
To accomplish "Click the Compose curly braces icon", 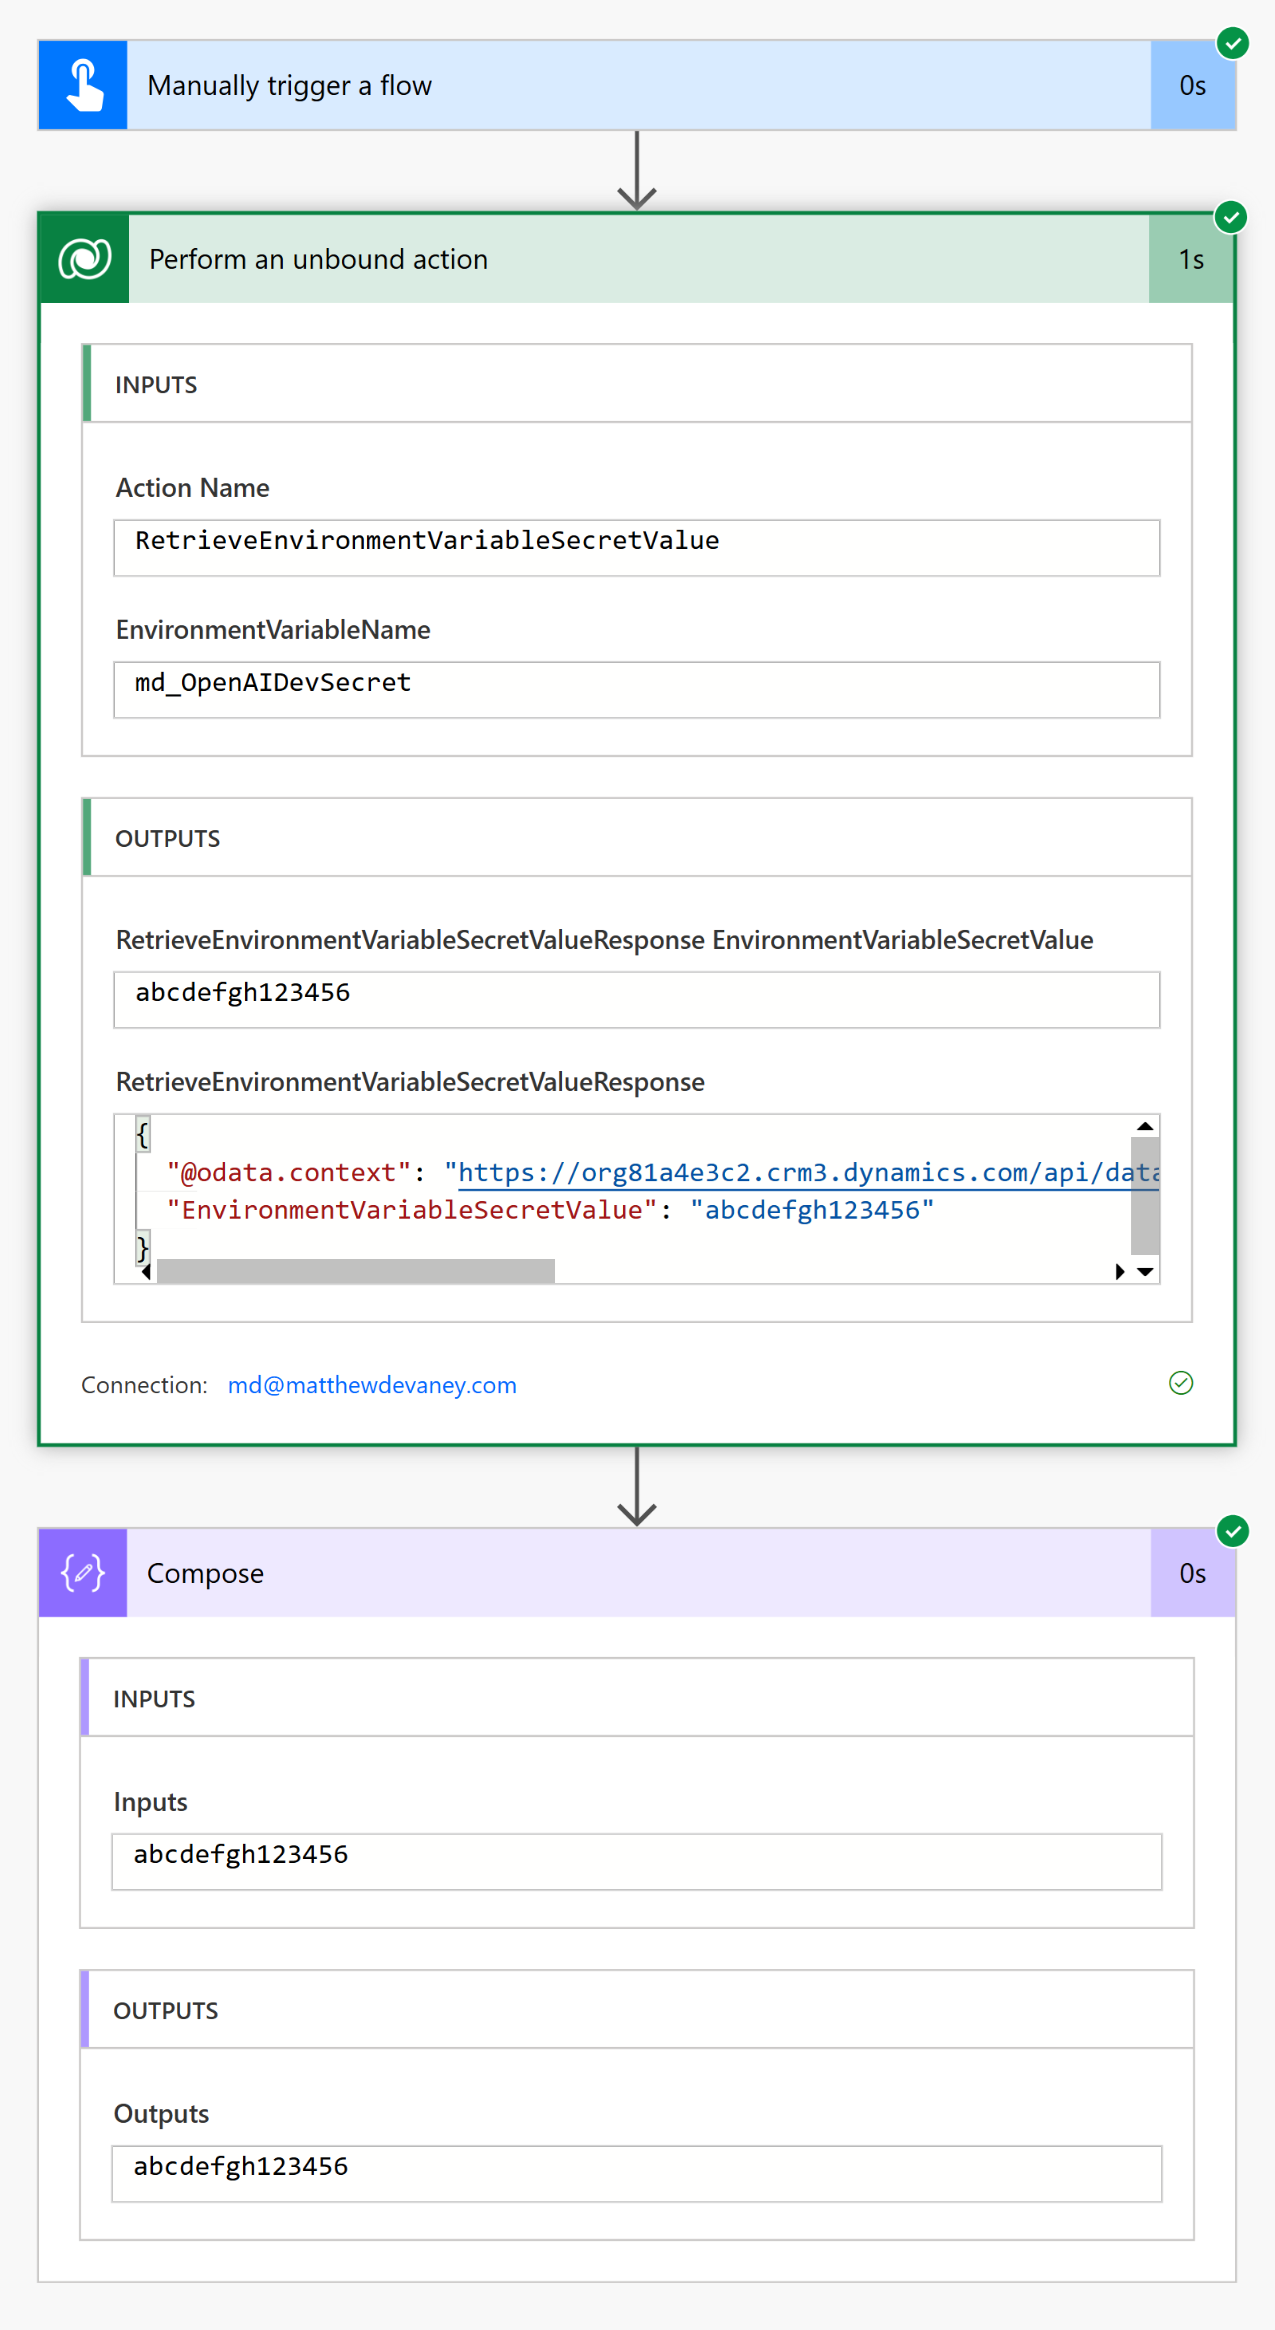I will [83, 1573].
